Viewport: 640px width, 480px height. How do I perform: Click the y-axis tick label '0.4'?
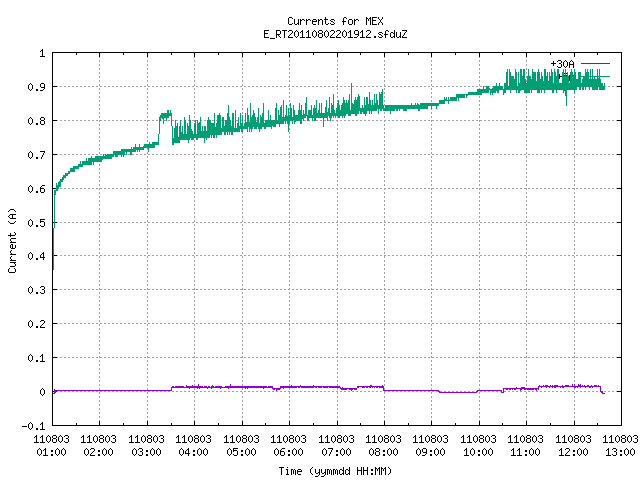36,256
